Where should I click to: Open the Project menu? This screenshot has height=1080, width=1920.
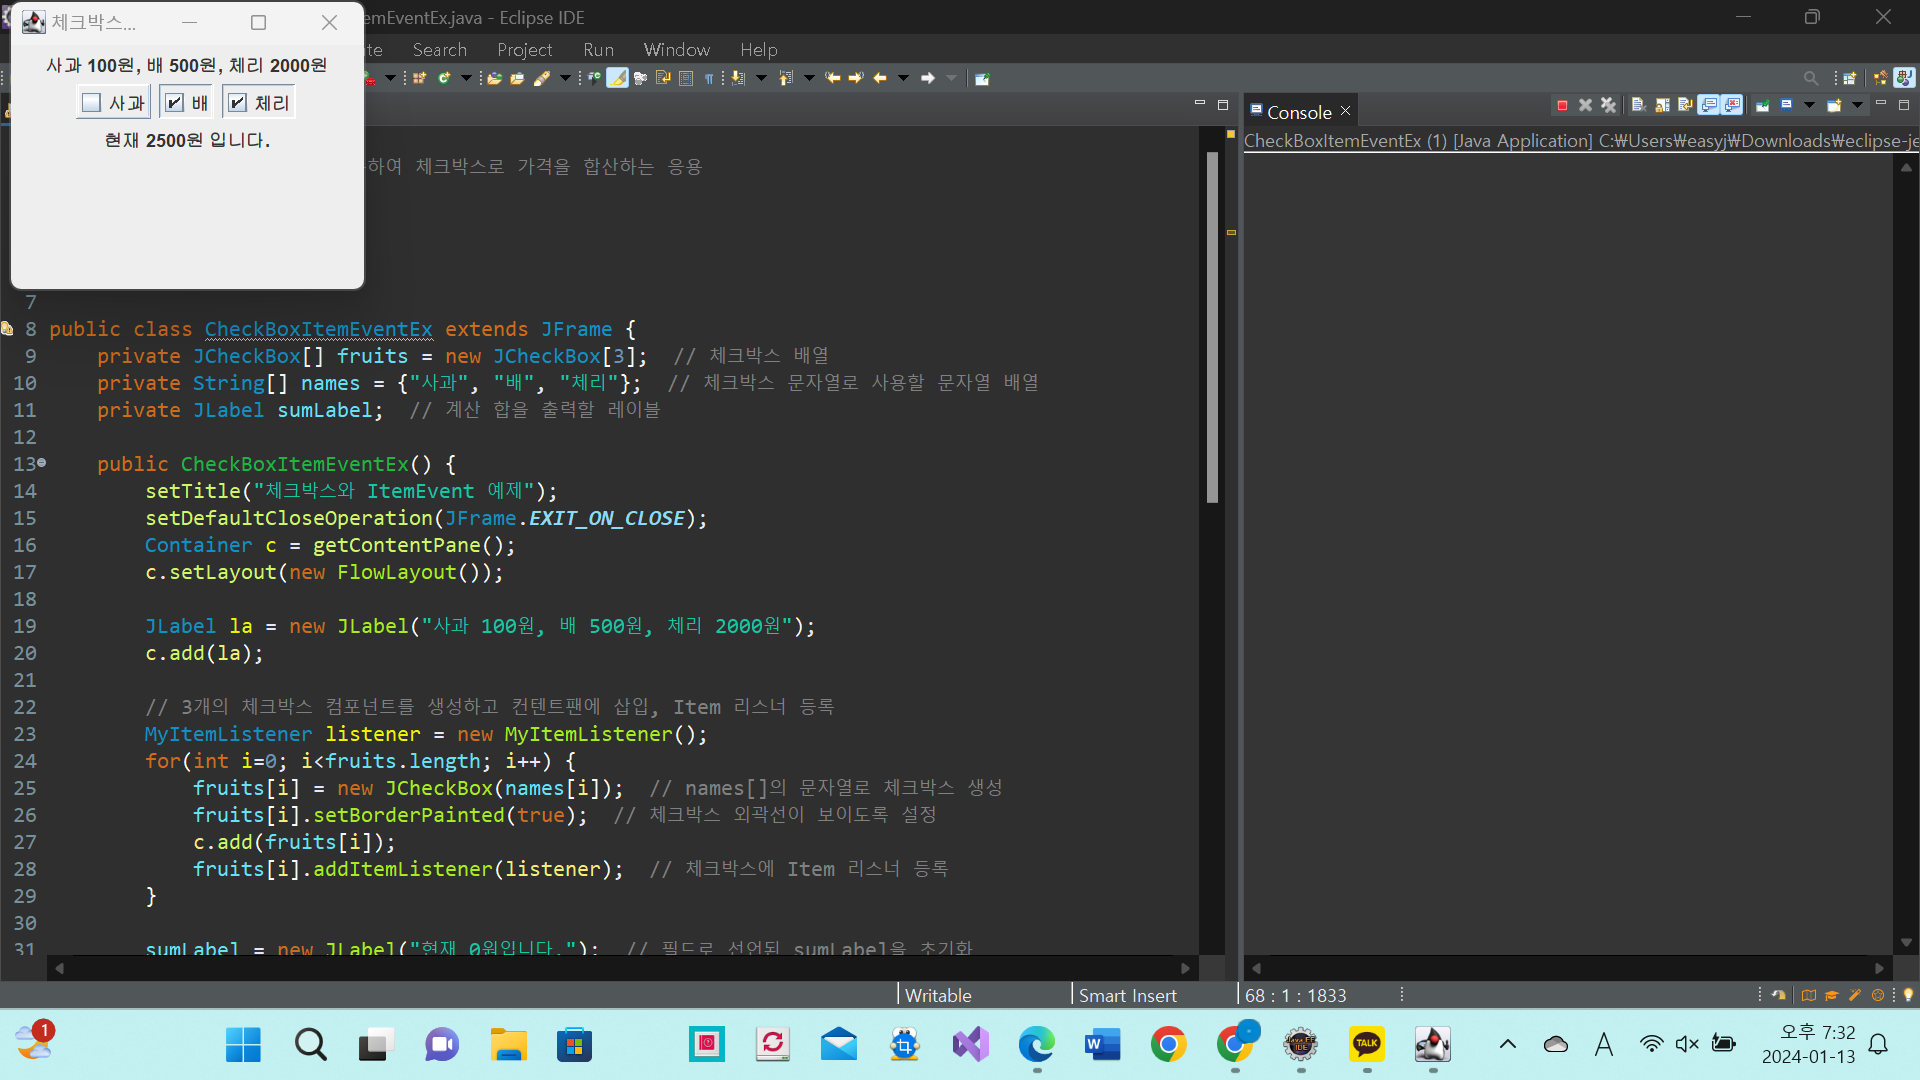point(524,50)
